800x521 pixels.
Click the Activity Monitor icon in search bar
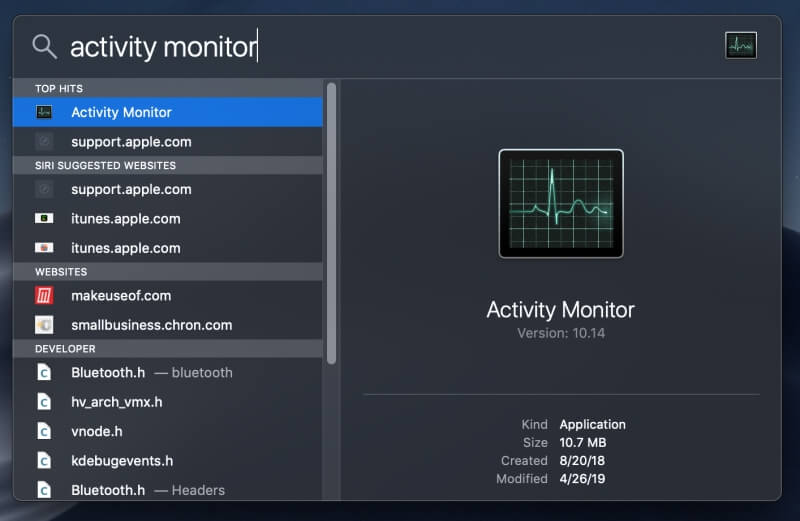pyautogui.click(x=740, y=45)
